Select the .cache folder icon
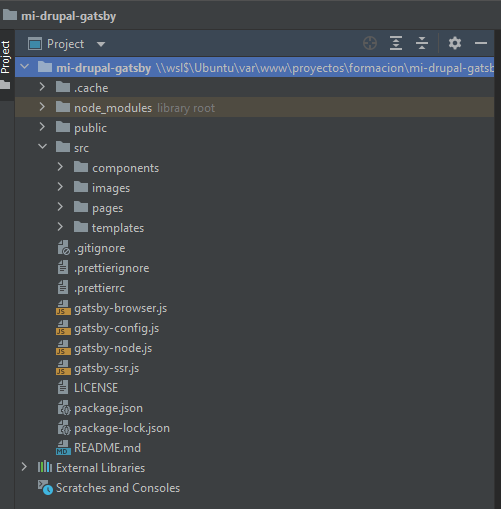 [x=63, y=87]
